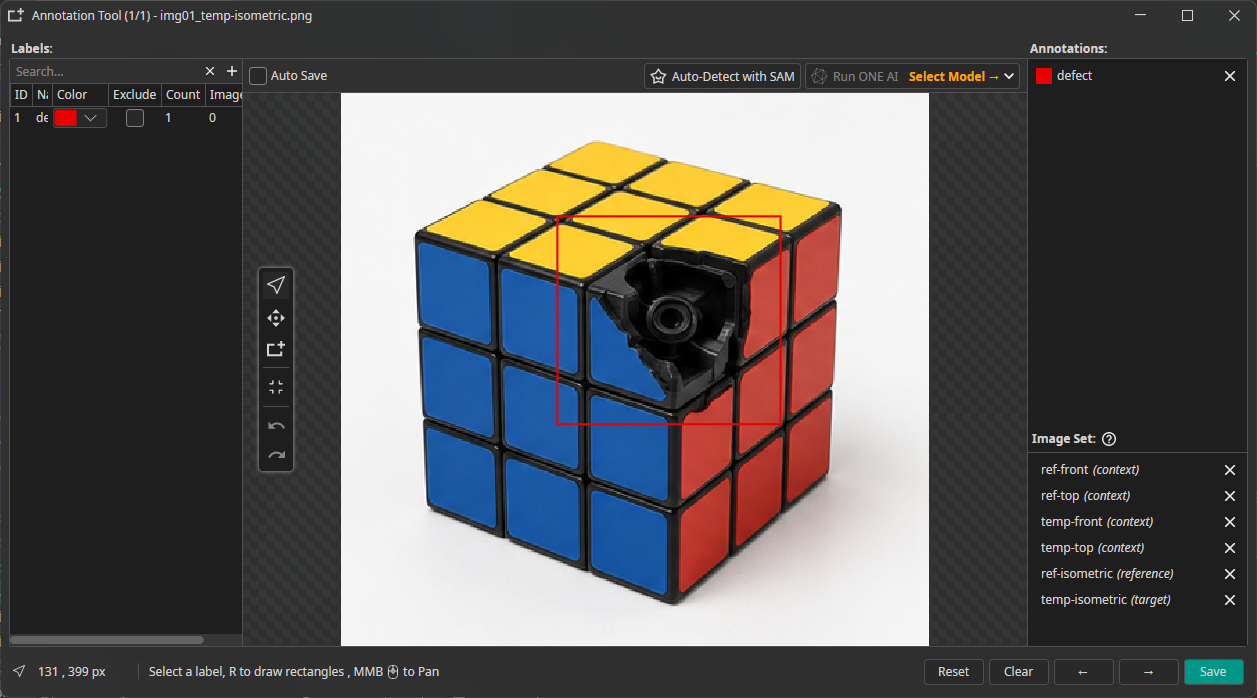Go to next image with right arrow
Viewport: 1257px width, 698px height.
[x=1148, y=672]
